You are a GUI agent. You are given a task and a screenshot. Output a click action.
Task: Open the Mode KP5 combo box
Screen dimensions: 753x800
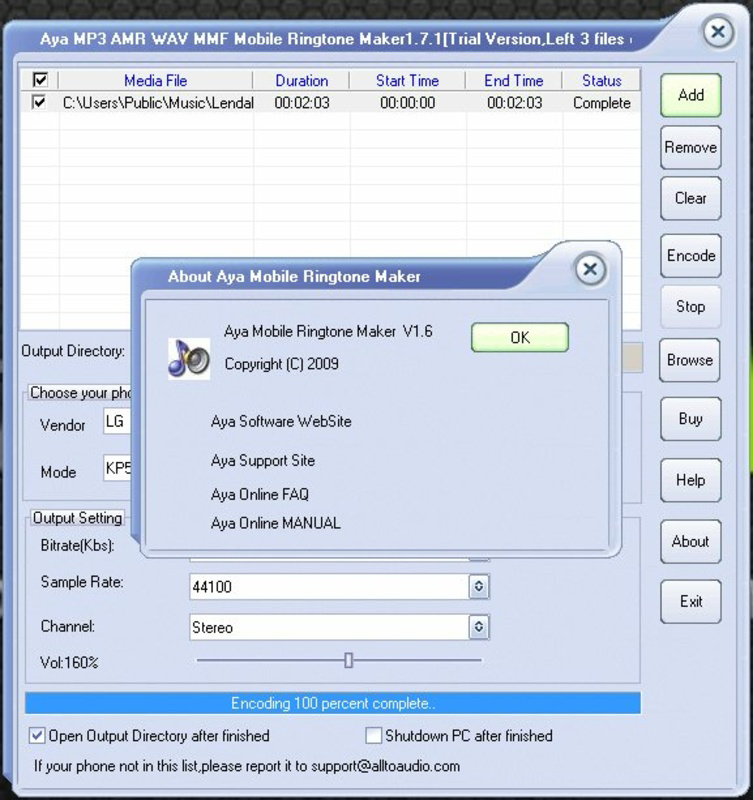click(117, 468)
